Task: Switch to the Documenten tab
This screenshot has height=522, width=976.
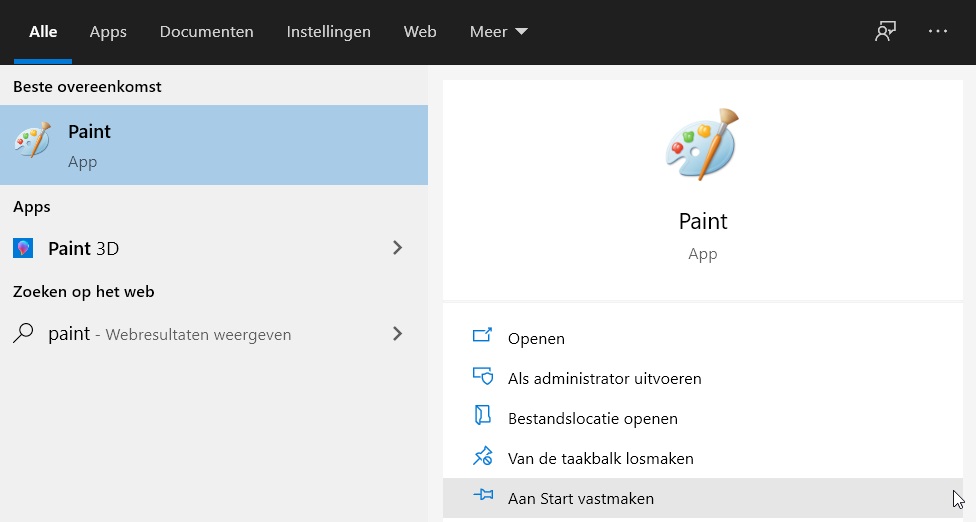Action: (206, 32)
